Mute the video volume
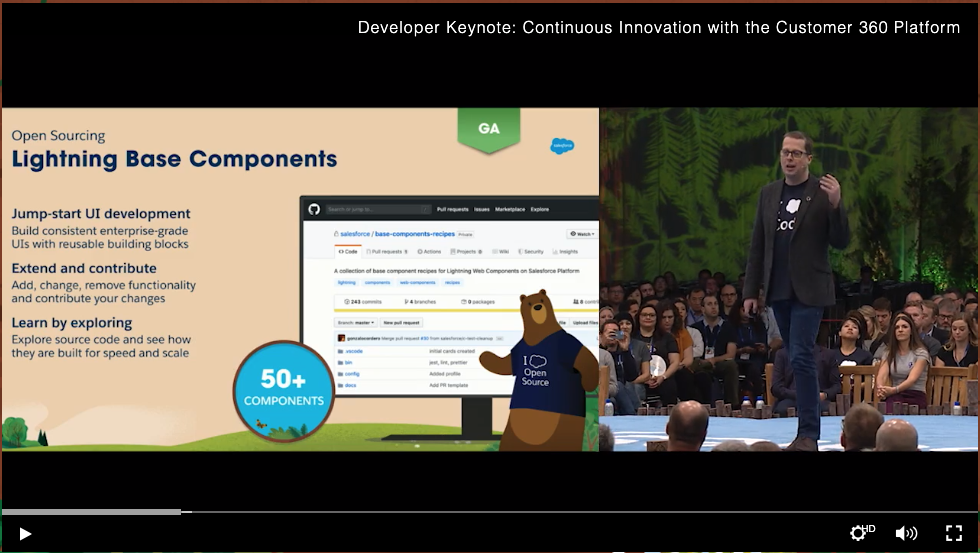The height and width of the screenshot is (553, 980). [x=906, y=533]
